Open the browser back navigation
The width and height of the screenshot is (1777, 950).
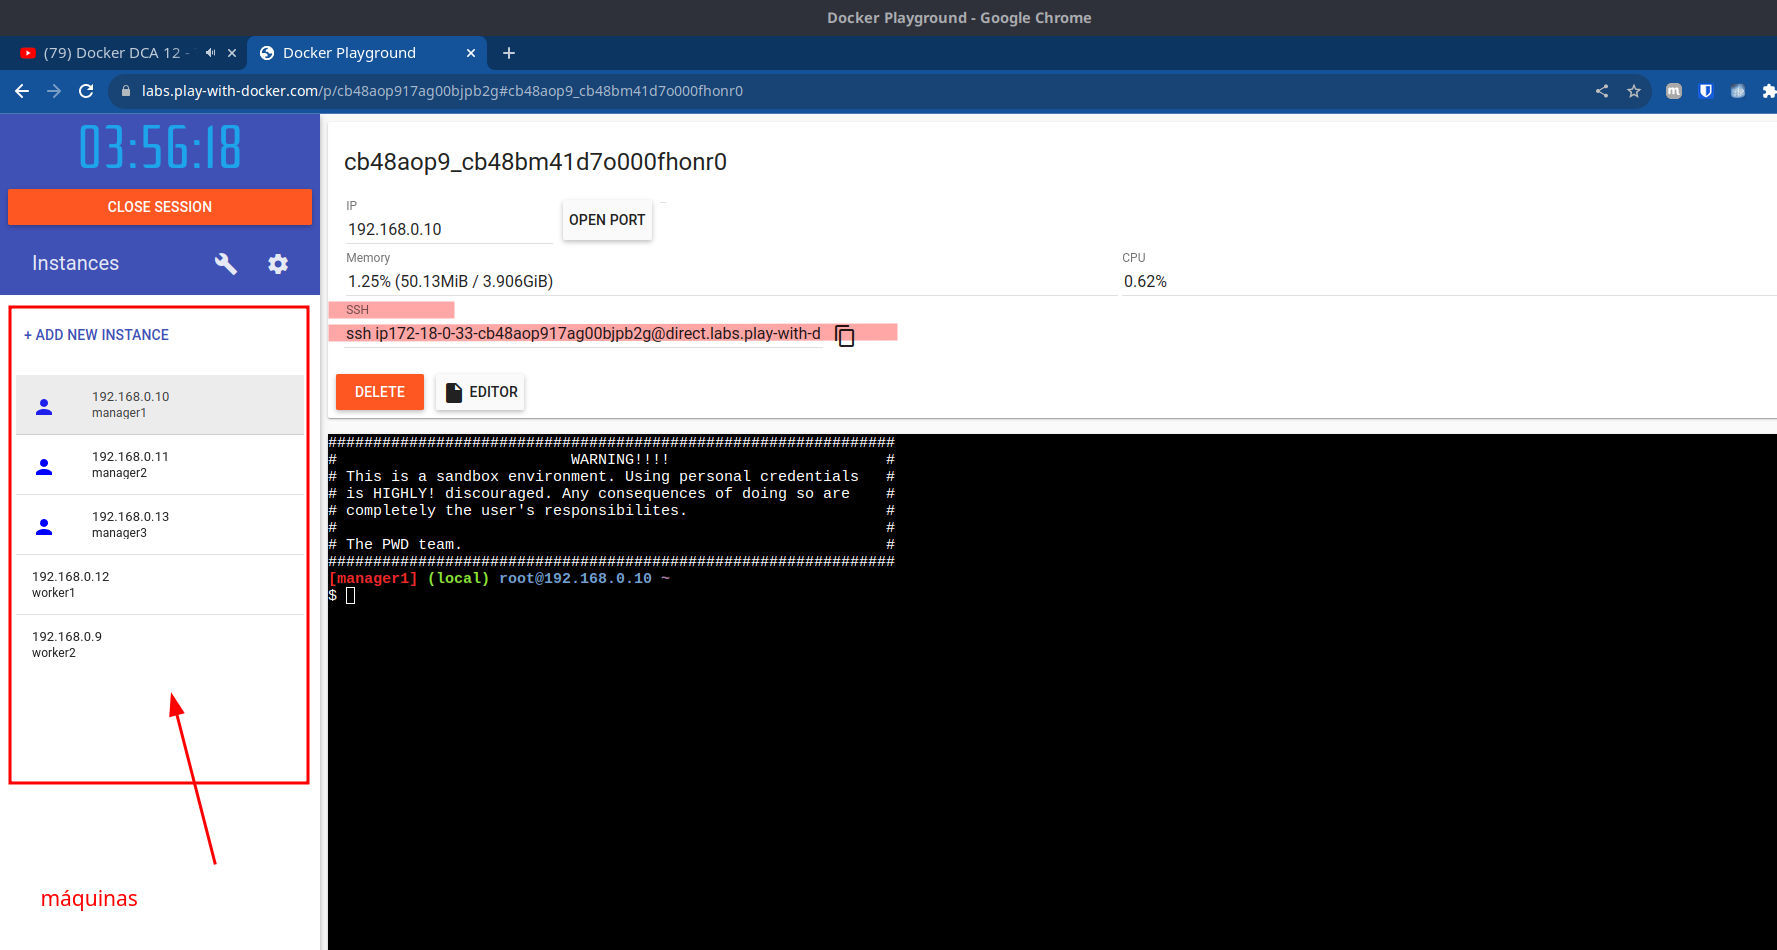[x=21, y=90]
